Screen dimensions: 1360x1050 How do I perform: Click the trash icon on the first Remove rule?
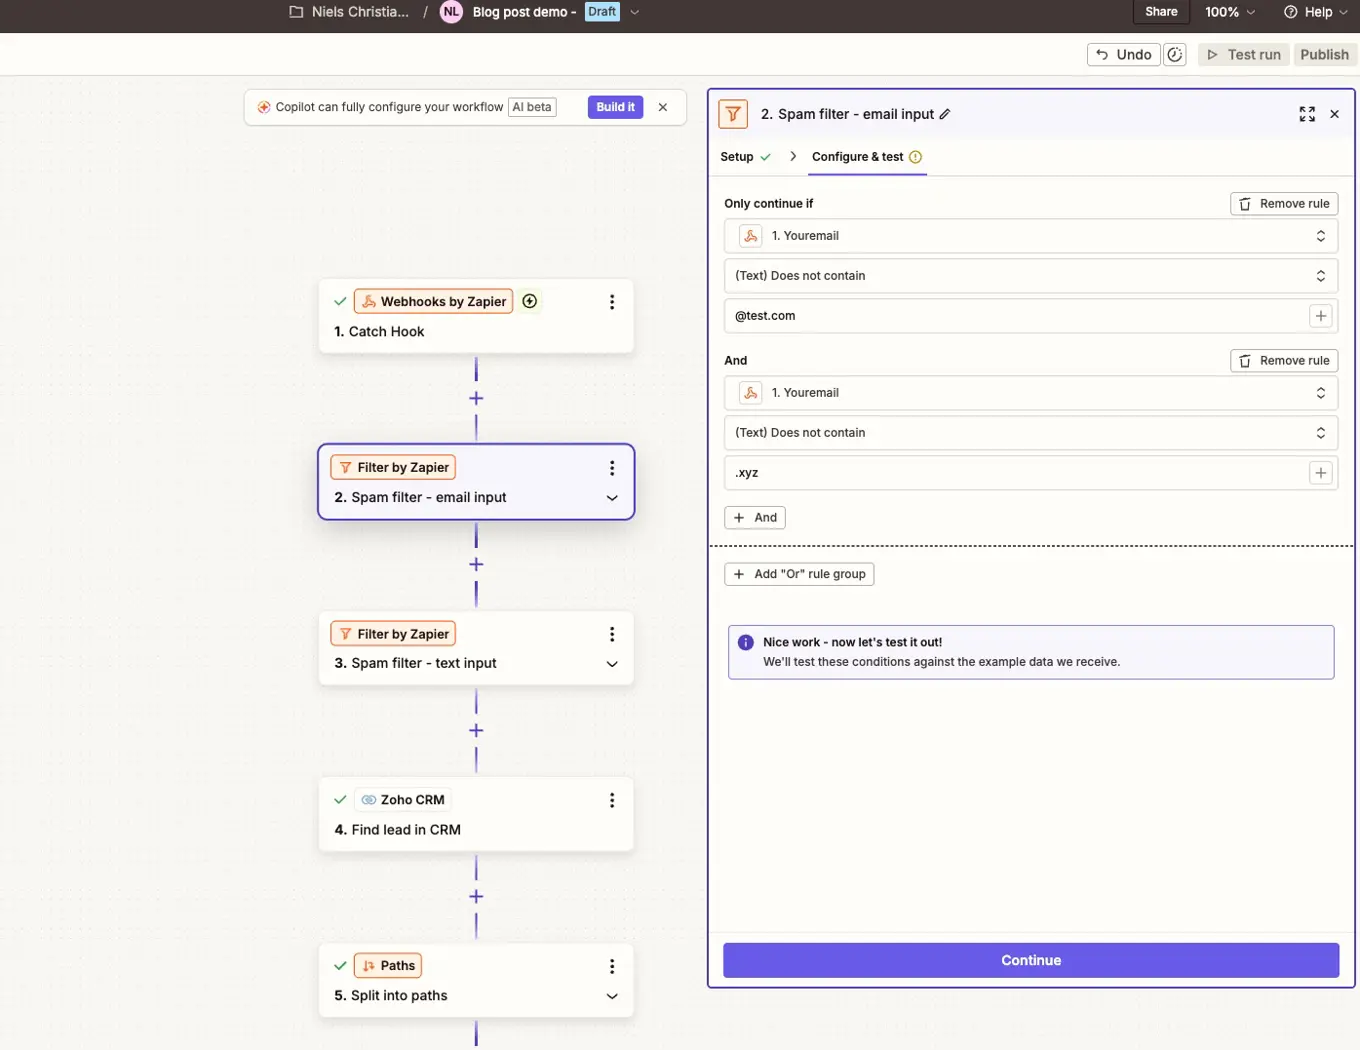pyautogui.click(x=1245, y=203)
